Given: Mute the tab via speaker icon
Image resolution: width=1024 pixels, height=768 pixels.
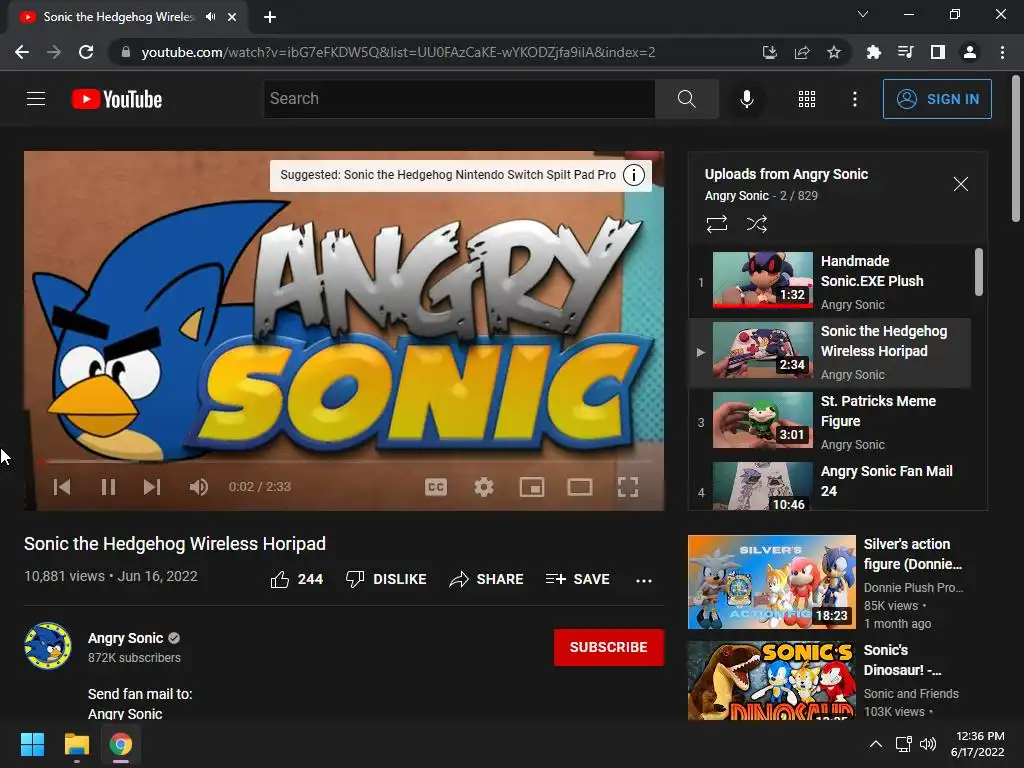Looking at the screenshot, I should [210, 17].
